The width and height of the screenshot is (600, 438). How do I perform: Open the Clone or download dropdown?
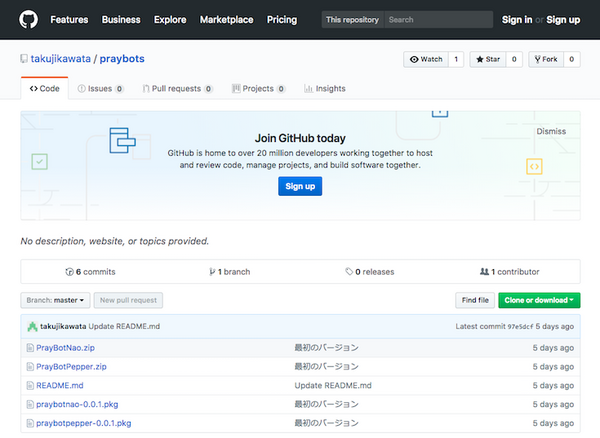[539, 300]
